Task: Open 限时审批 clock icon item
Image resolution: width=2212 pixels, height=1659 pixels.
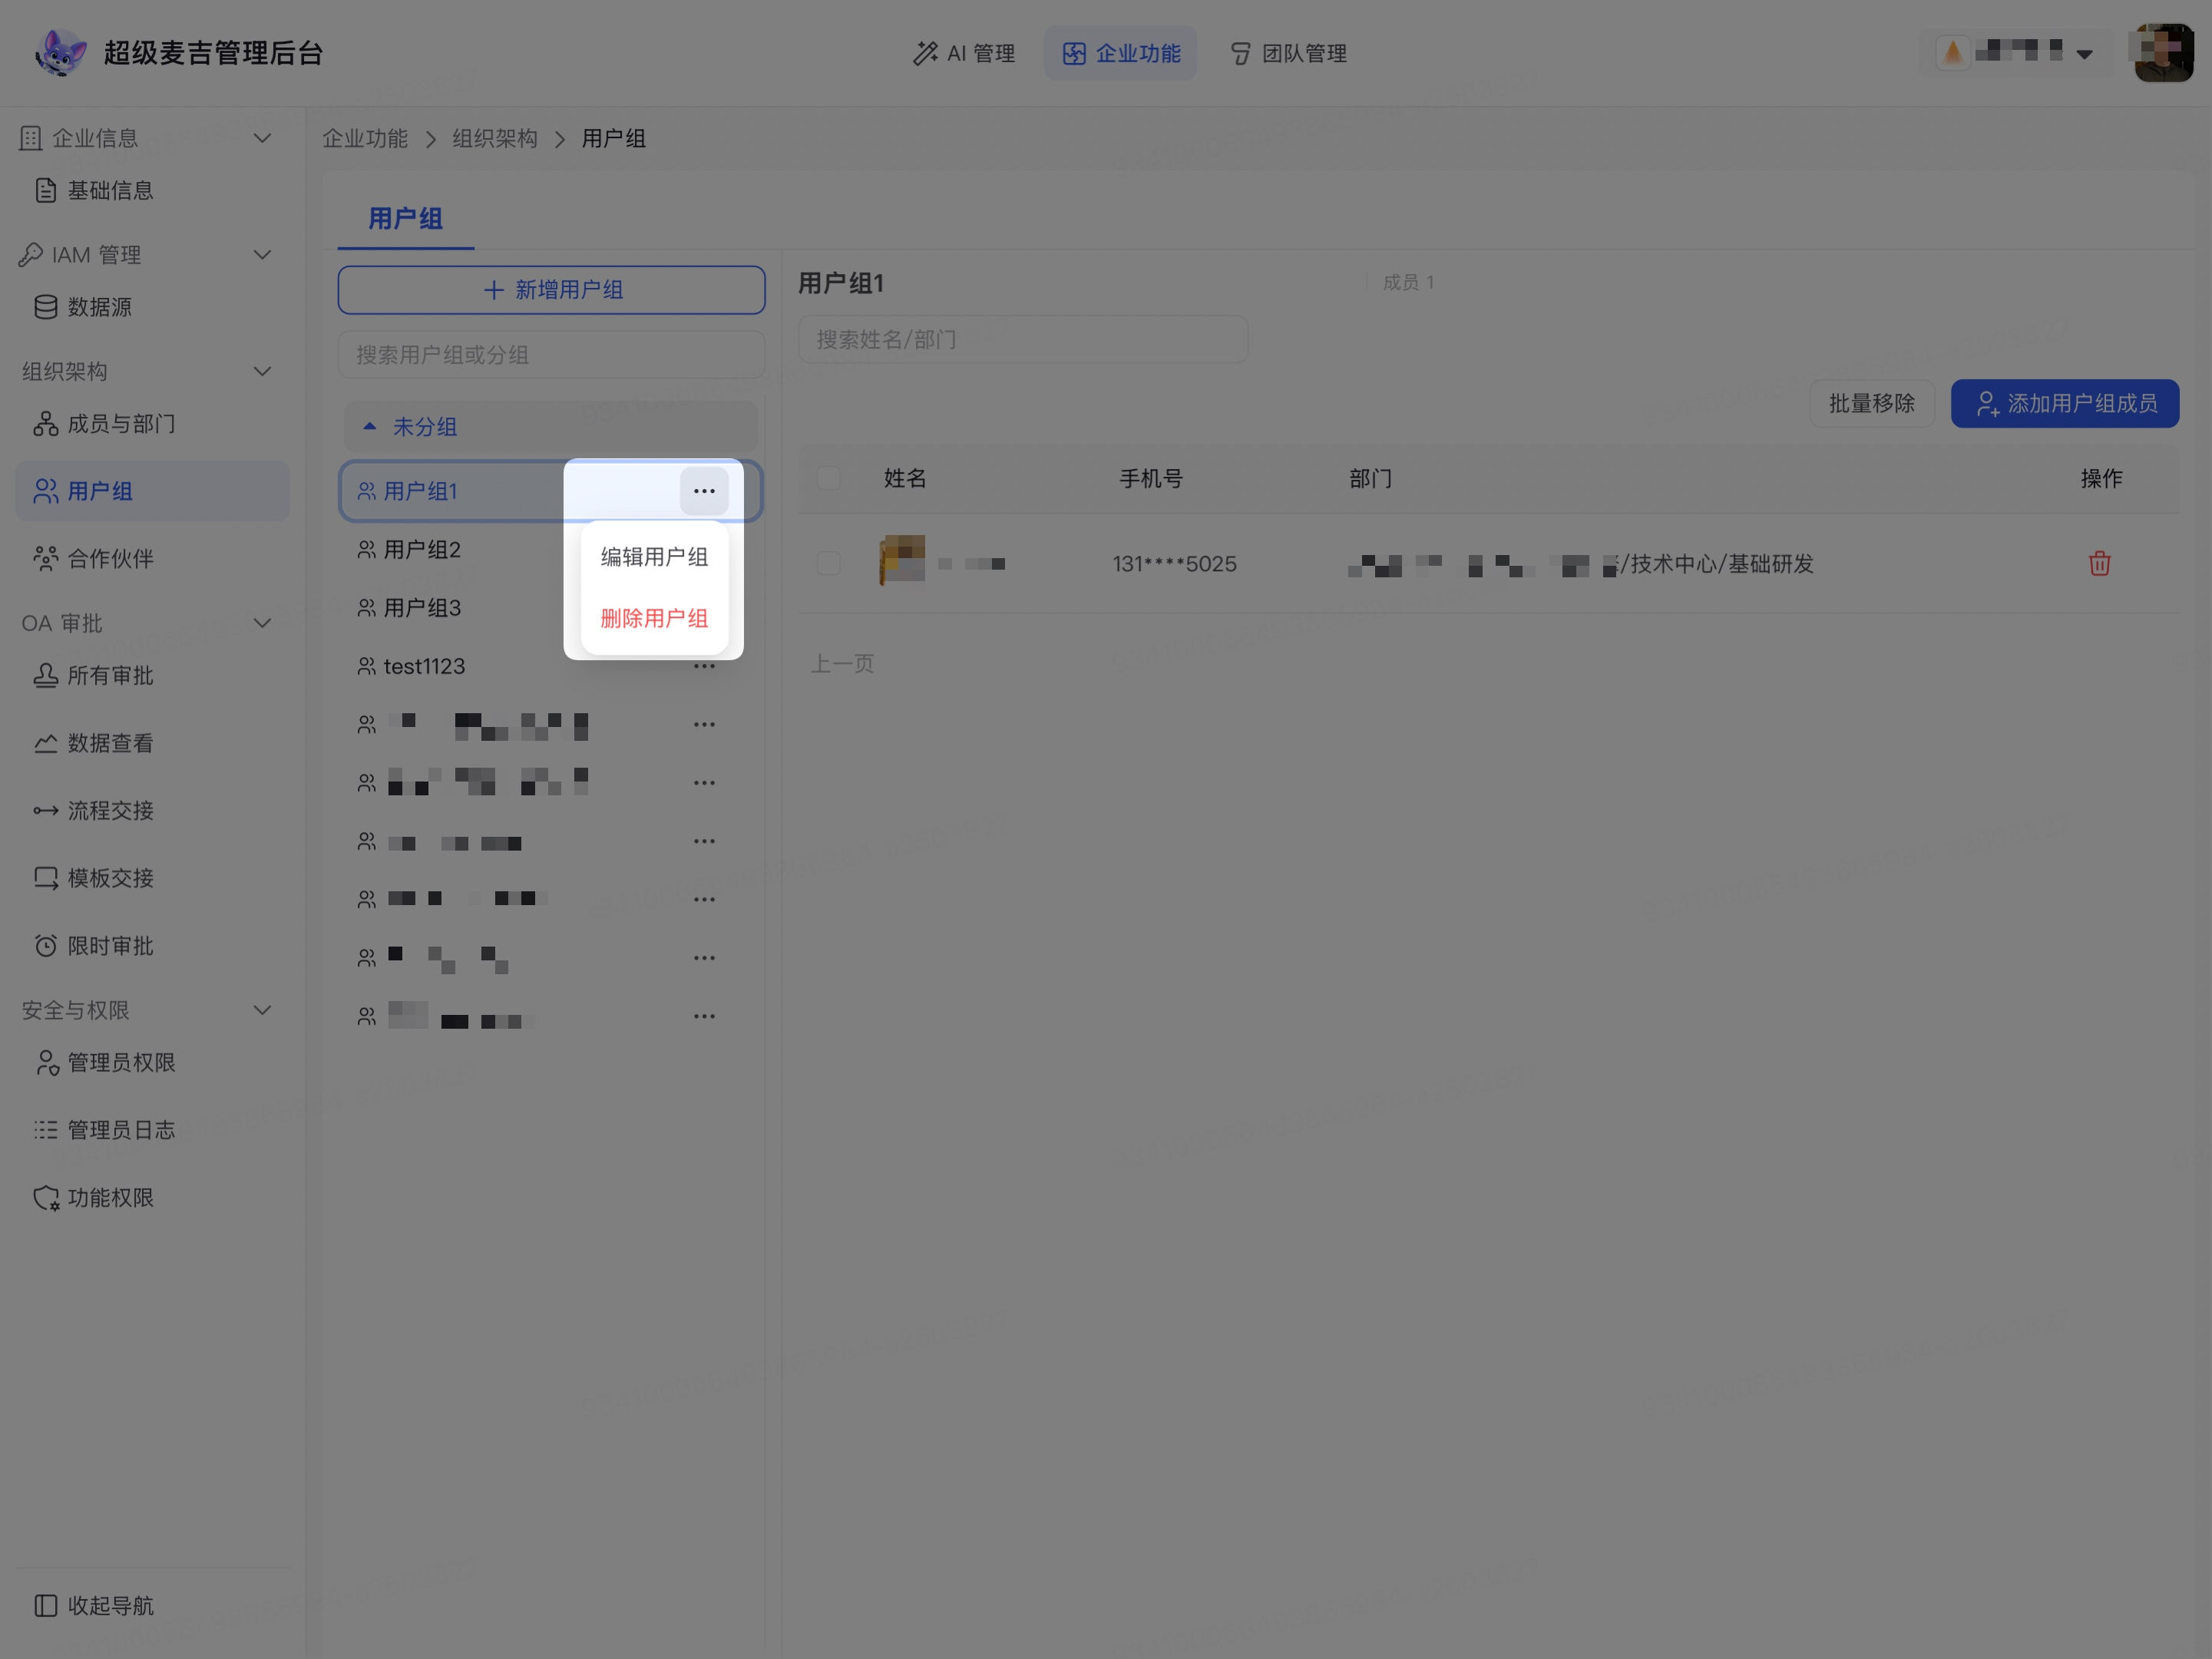Action: pos(46,945)
